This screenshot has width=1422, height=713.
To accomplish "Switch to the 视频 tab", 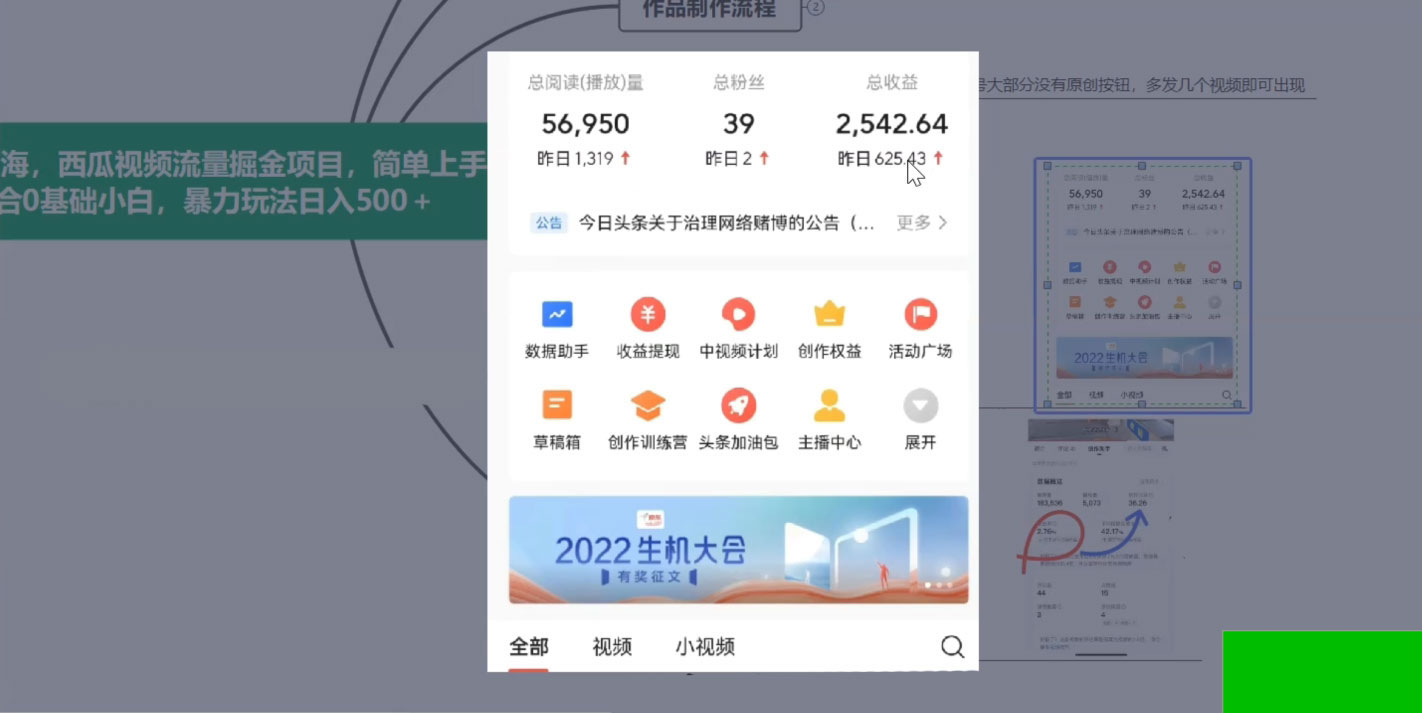I will pos(612,646).
